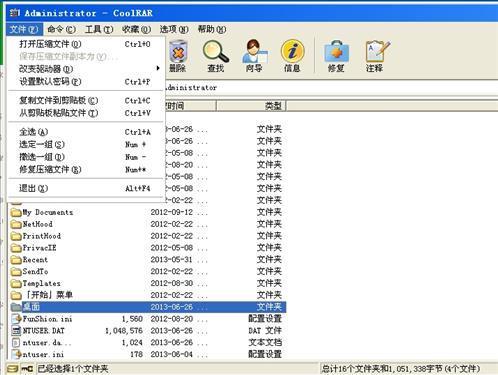The image size is (498, 375).
Task: Click the Repair (修复) toolbar icon
Action: [x=336, y=55]
